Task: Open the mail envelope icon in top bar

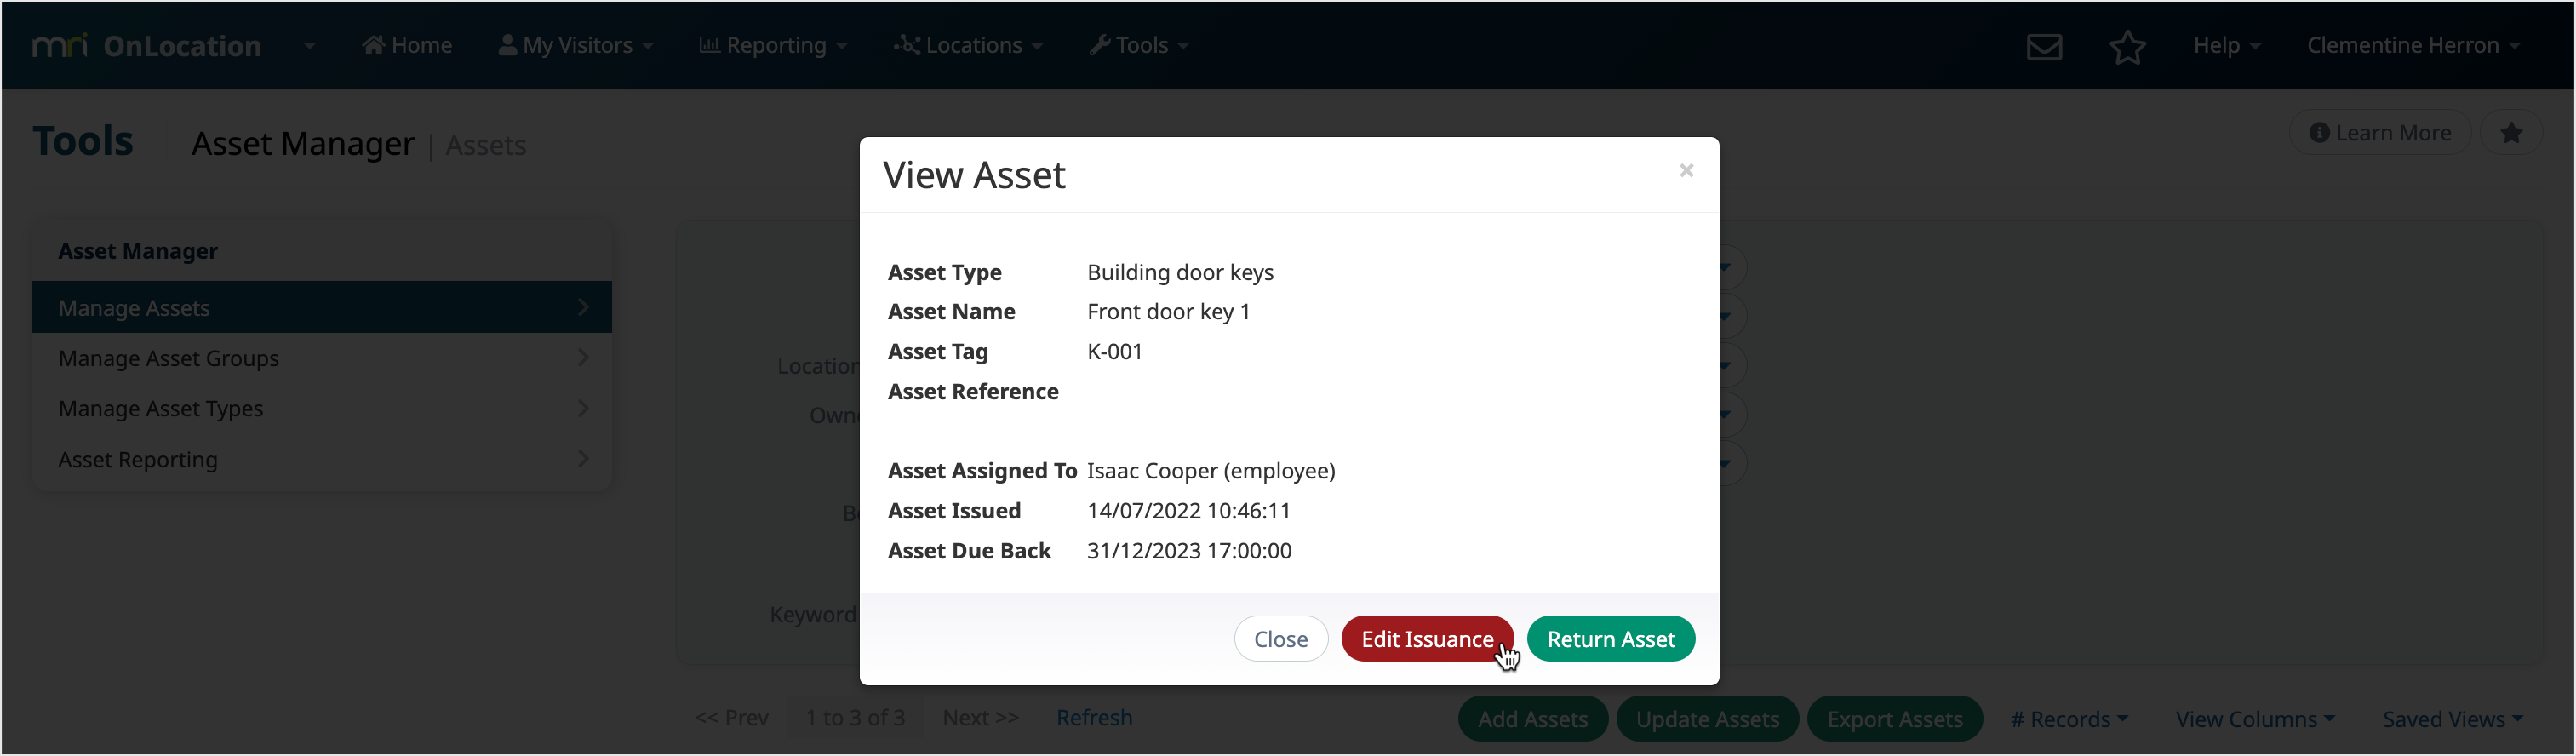Action: (x=2044, y=47)
